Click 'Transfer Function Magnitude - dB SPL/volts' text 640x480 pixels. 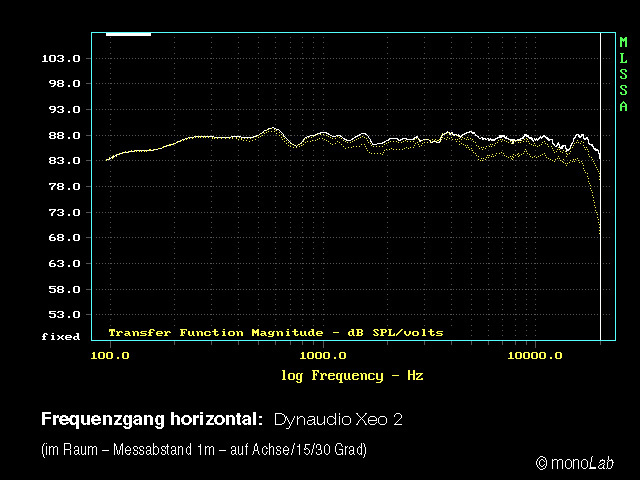click(x=276, y=333)
